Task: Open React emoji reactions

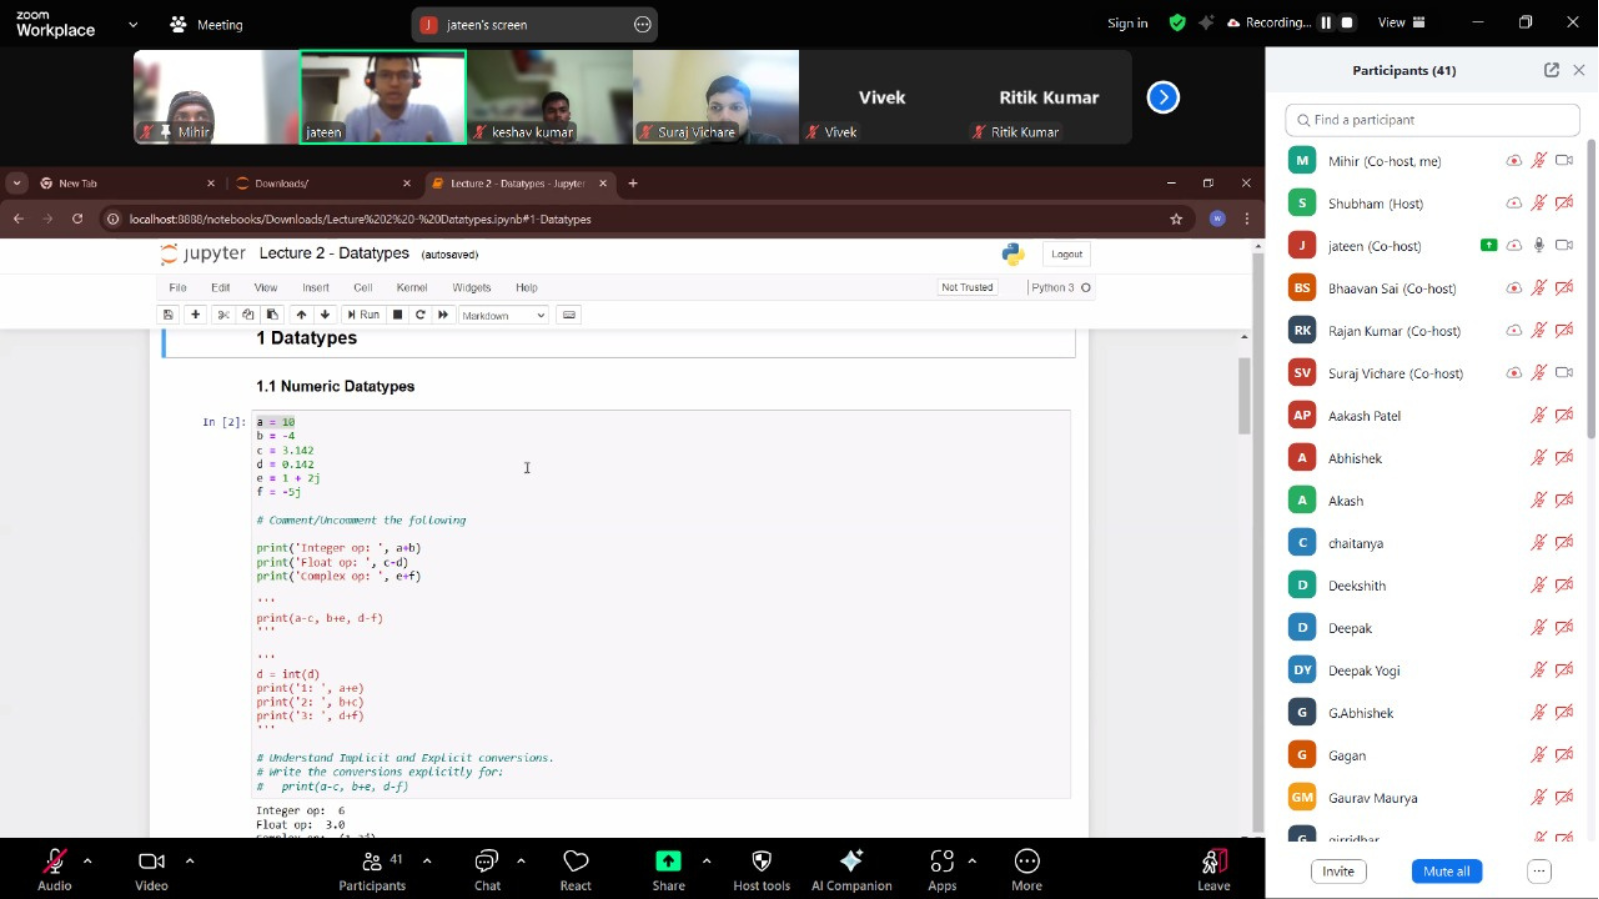Action: (x=576, y=868)
